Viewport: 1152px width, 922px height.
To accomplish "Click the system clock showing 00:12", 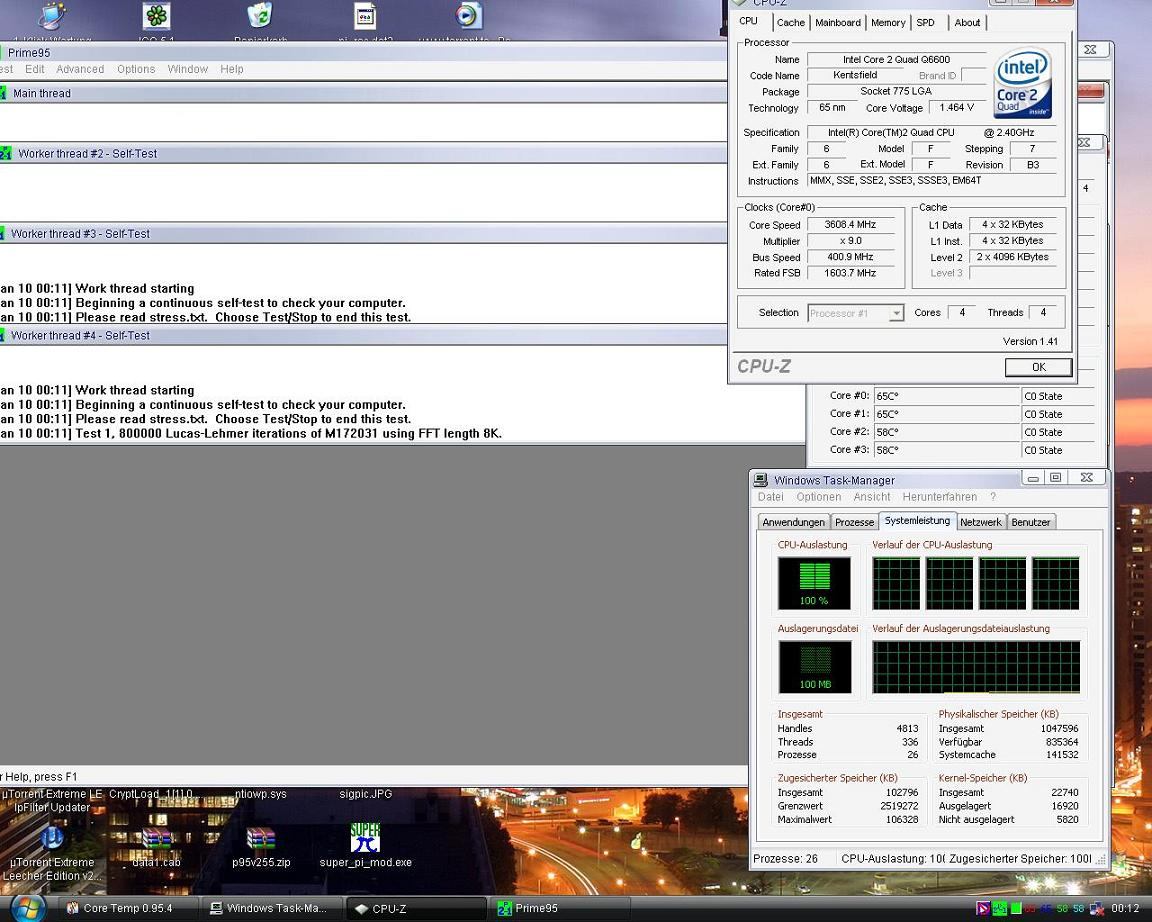I will tap(1125, 910).
